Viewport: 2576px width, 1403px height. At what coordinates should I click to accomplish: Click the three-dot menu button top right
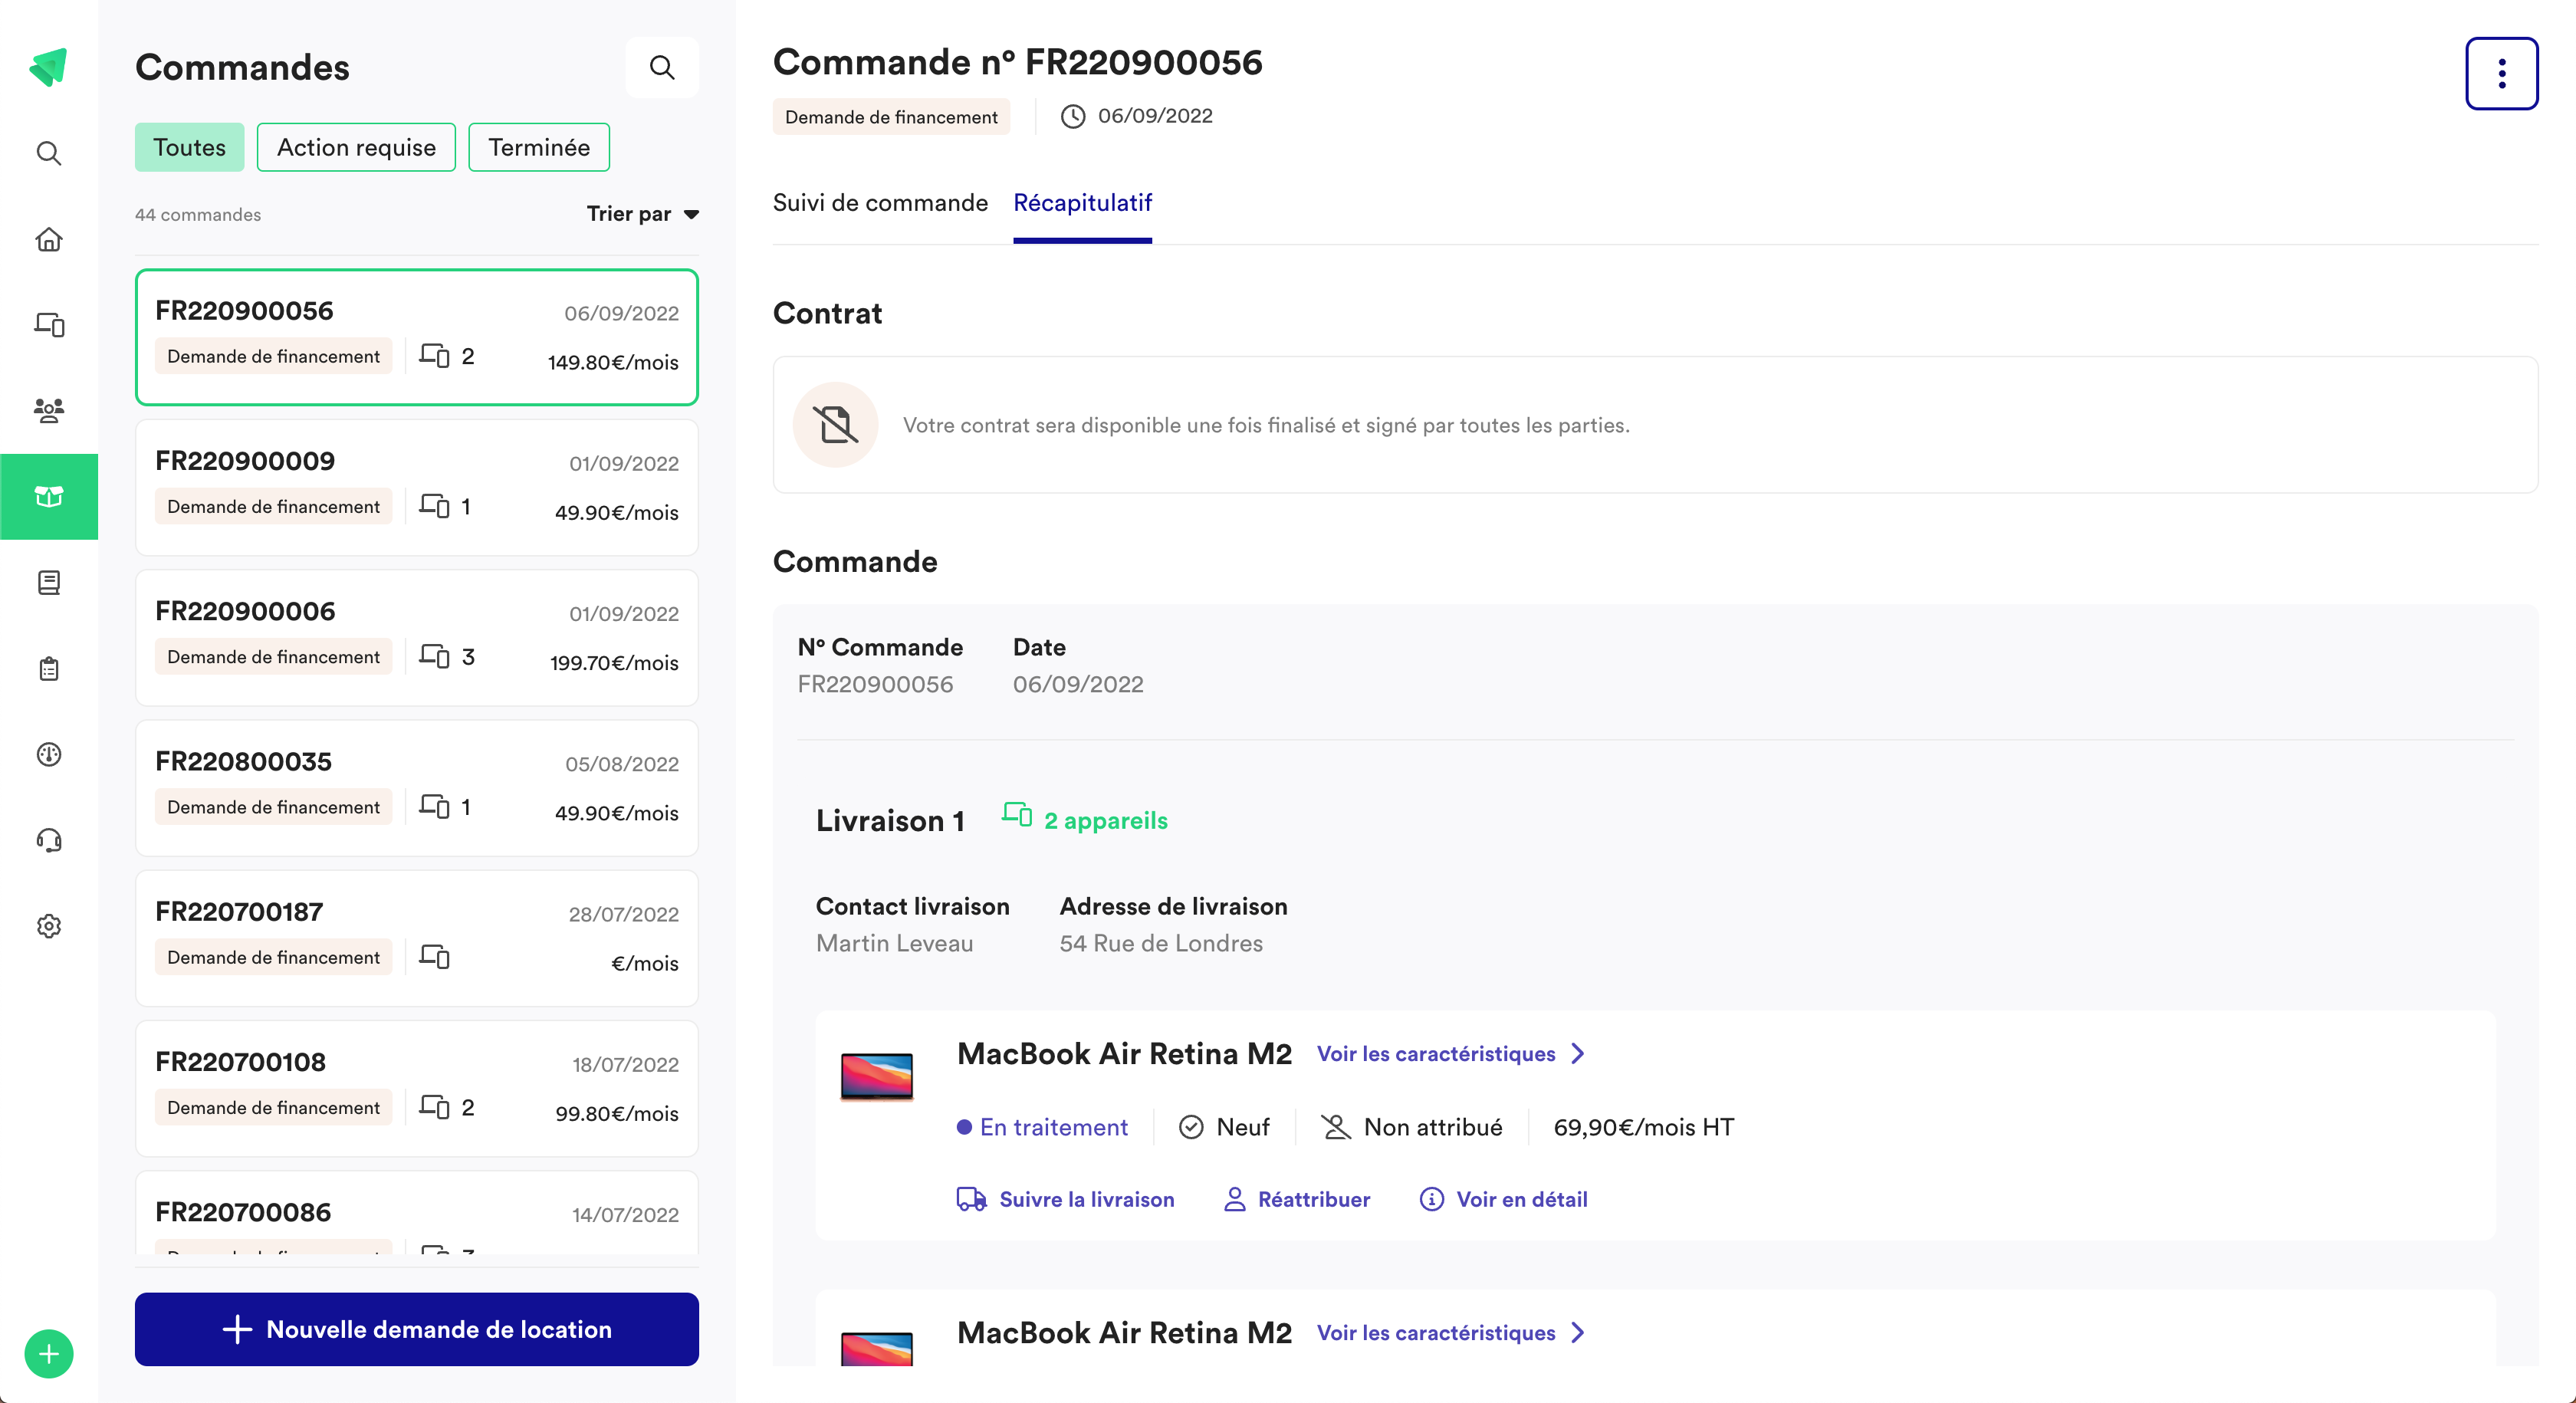2502,73
